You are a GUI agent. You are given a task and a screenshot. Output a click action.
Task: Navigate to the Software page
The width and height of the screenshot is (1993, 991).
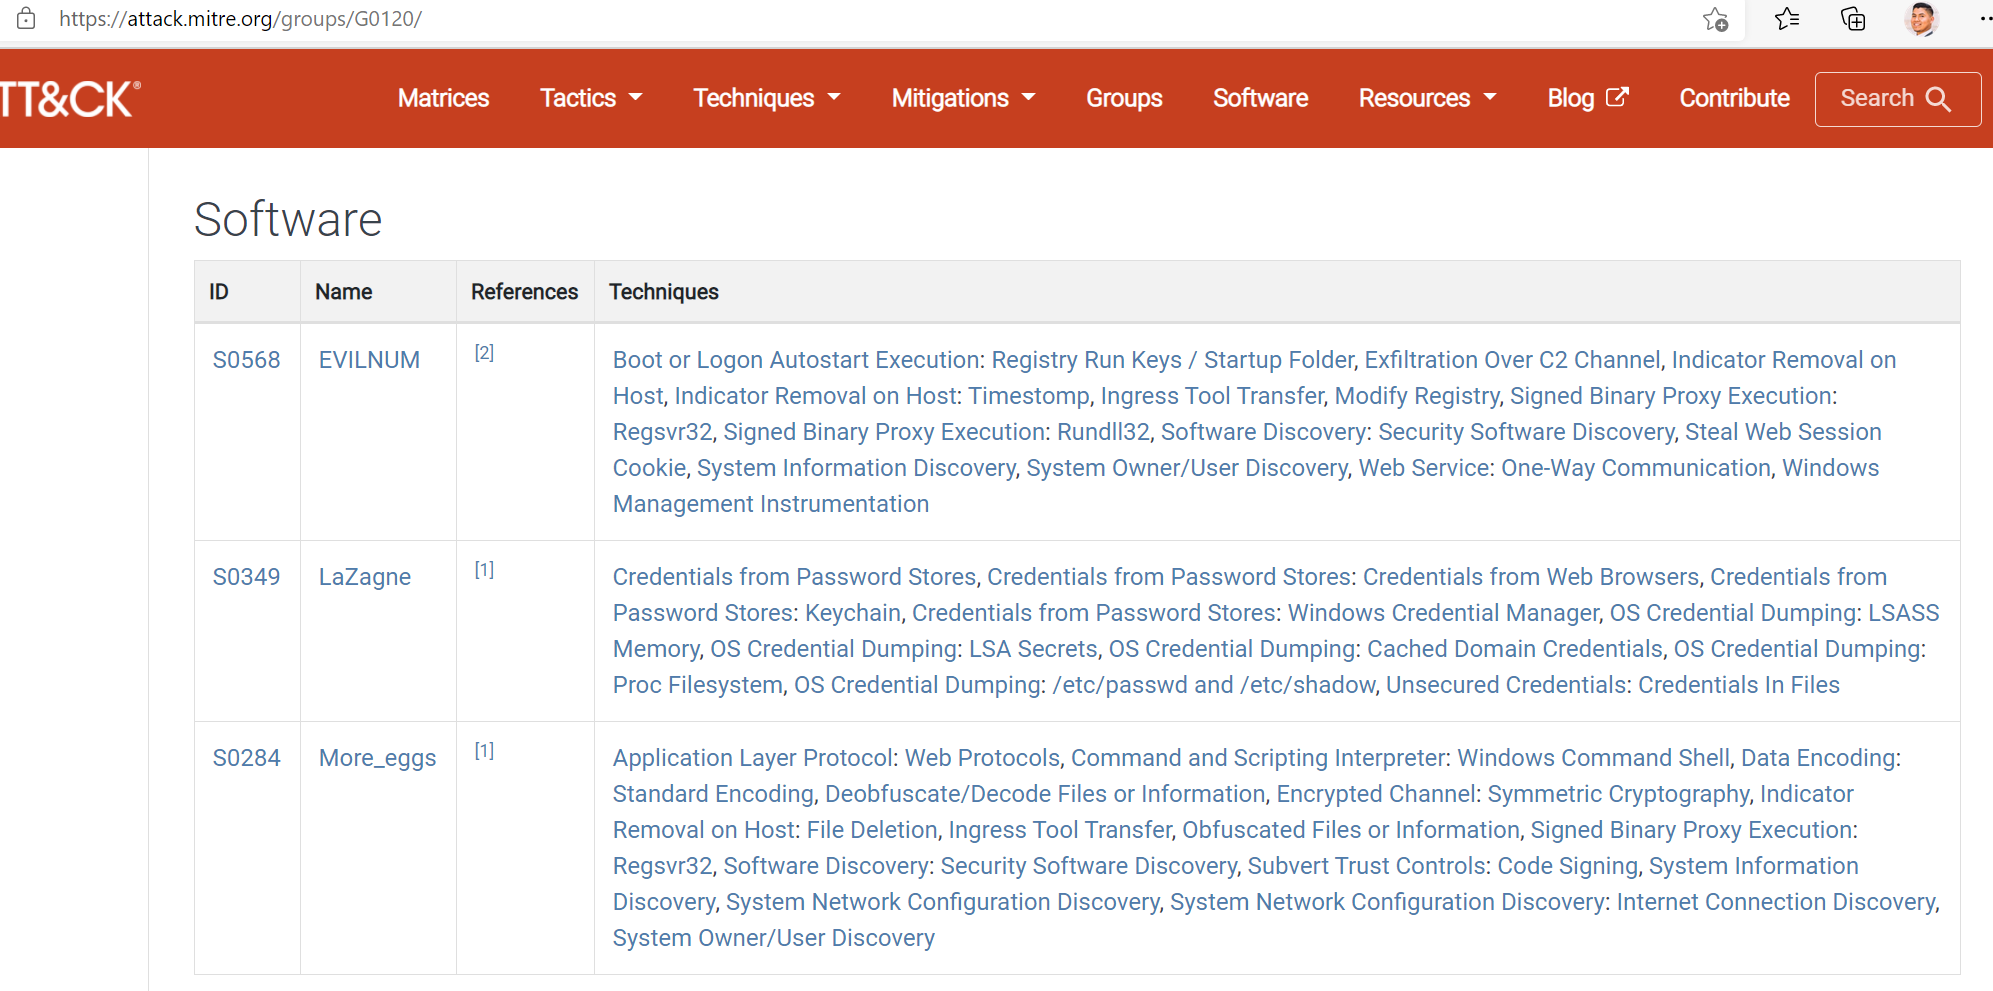[x=1260, y=98]
